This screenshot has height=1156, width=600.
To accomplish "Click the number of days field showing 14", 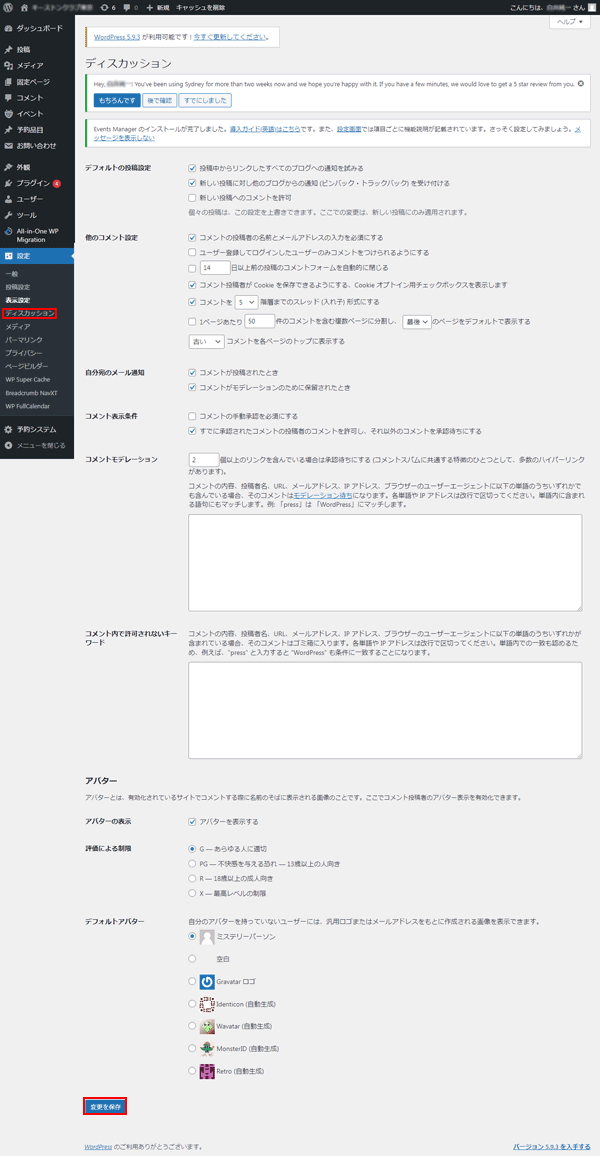I will (x=215, y=268).
